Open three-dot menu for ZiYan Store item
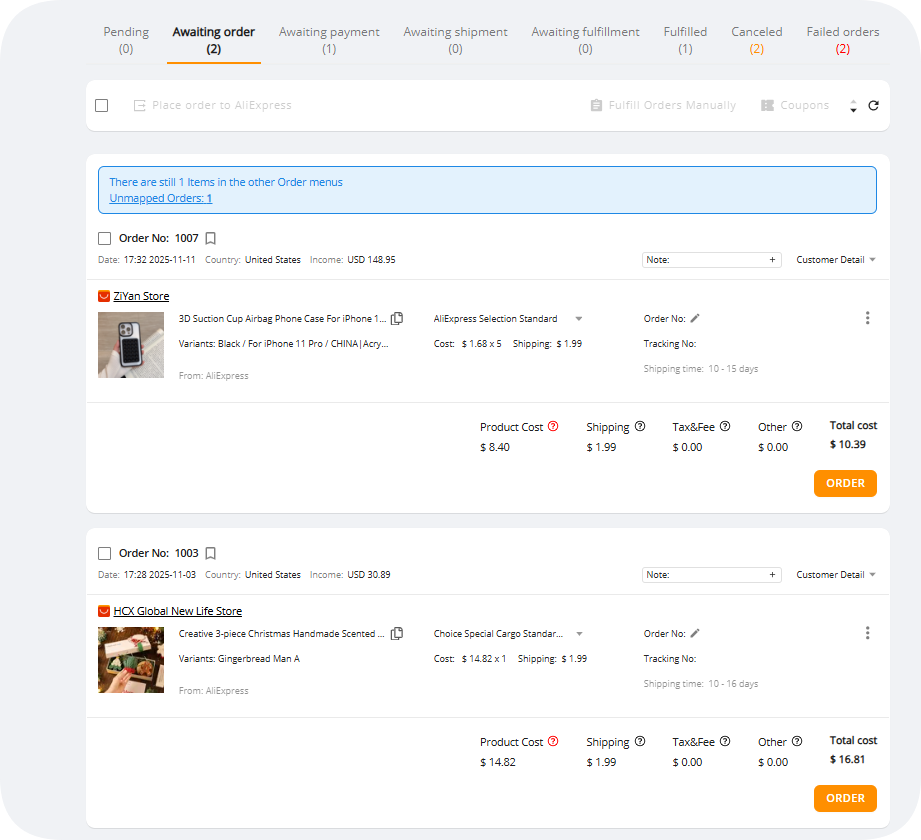Viewport: 921px width, 840px height. click(867, 318)
